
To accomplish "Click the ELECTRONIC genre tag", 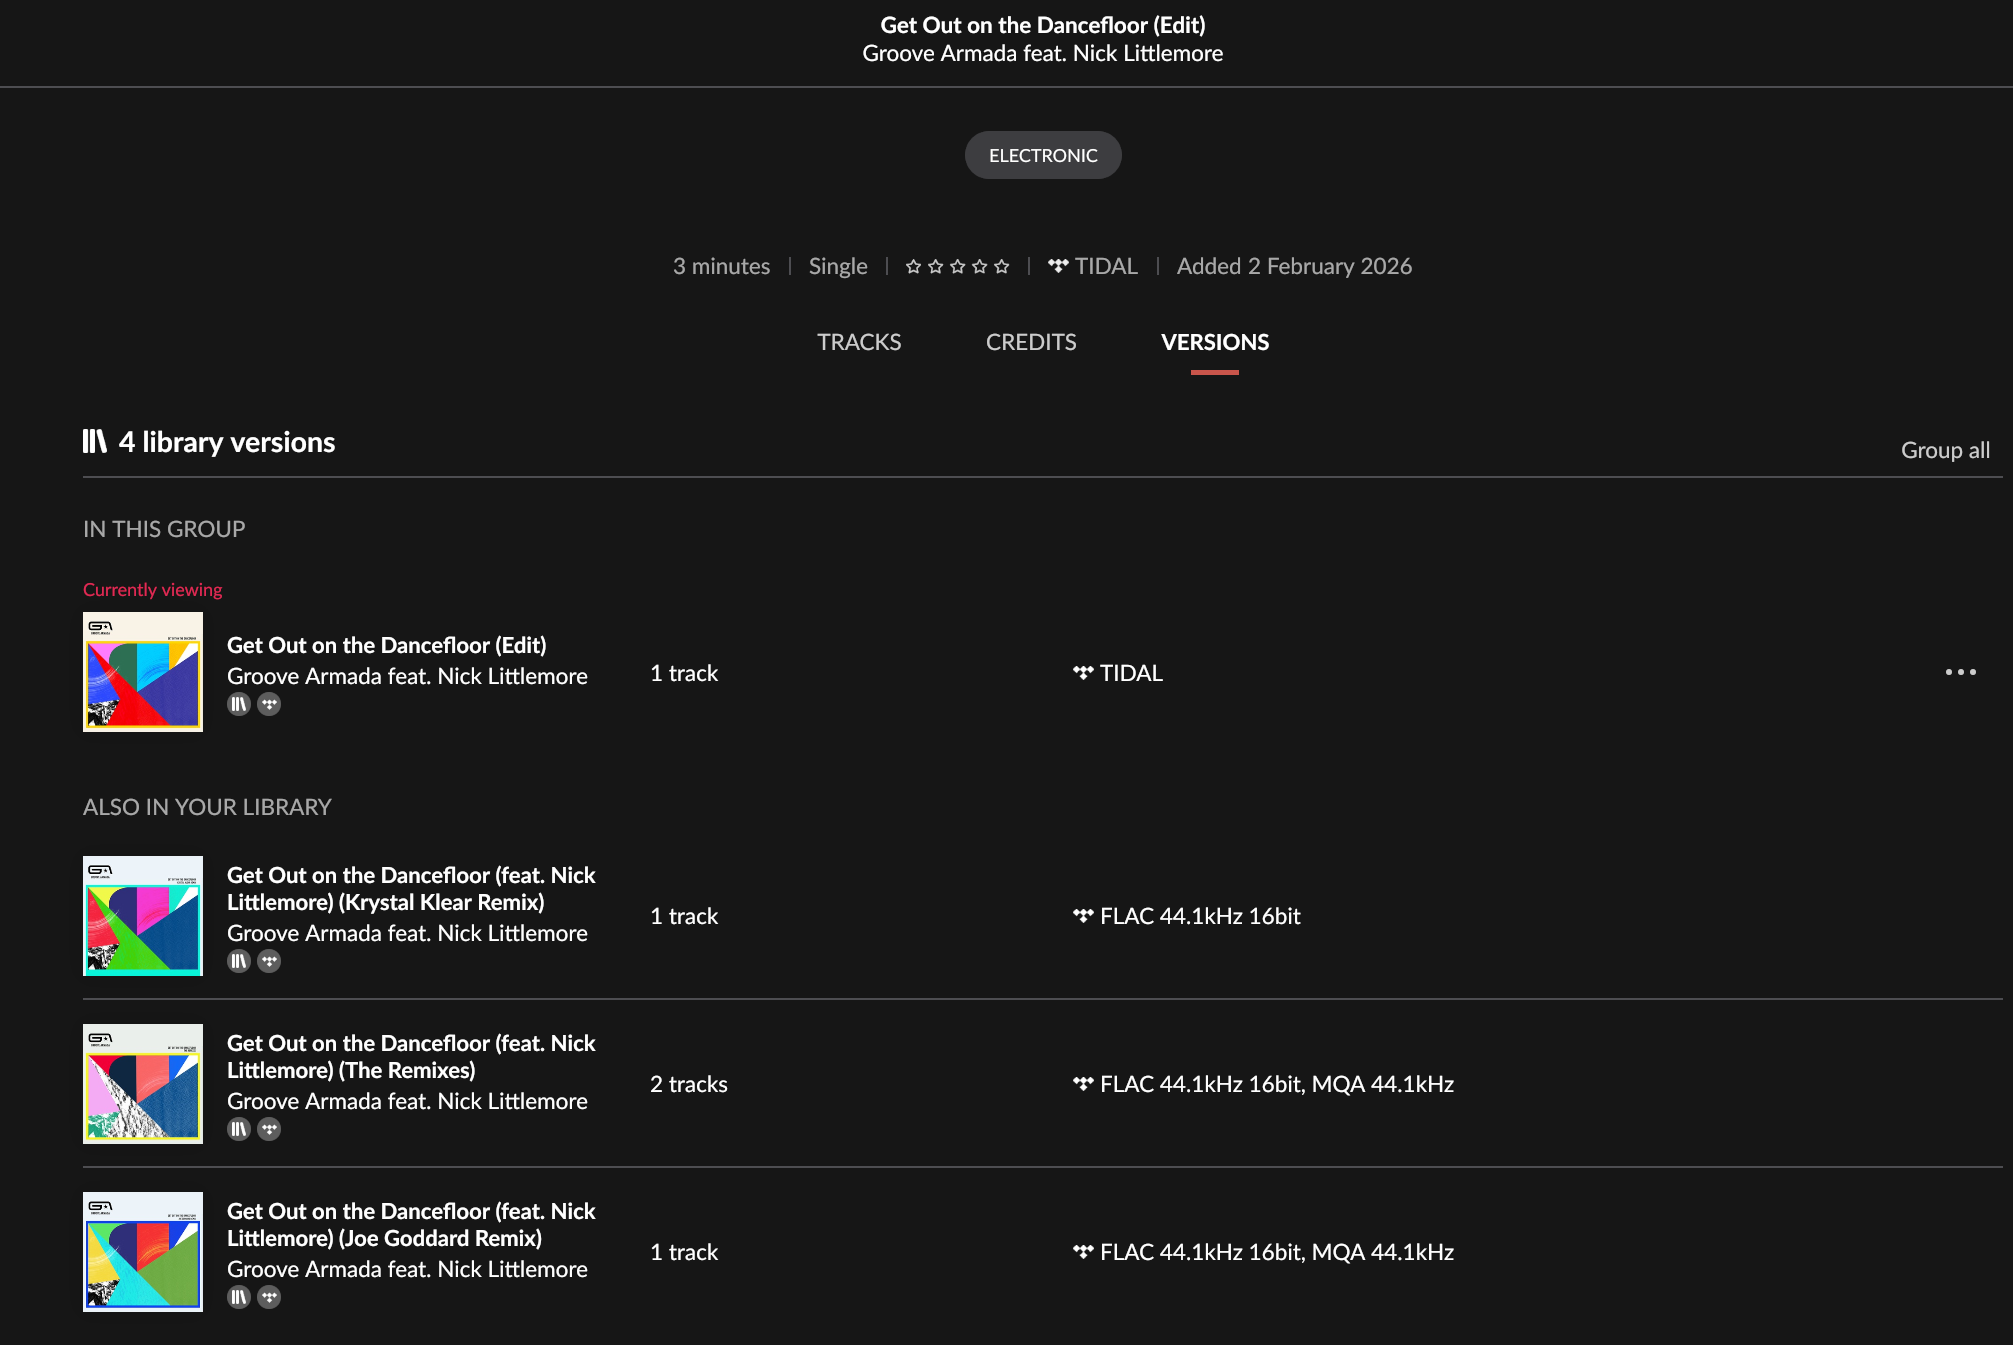I will pyautogui.click(x=1043, y=155).
